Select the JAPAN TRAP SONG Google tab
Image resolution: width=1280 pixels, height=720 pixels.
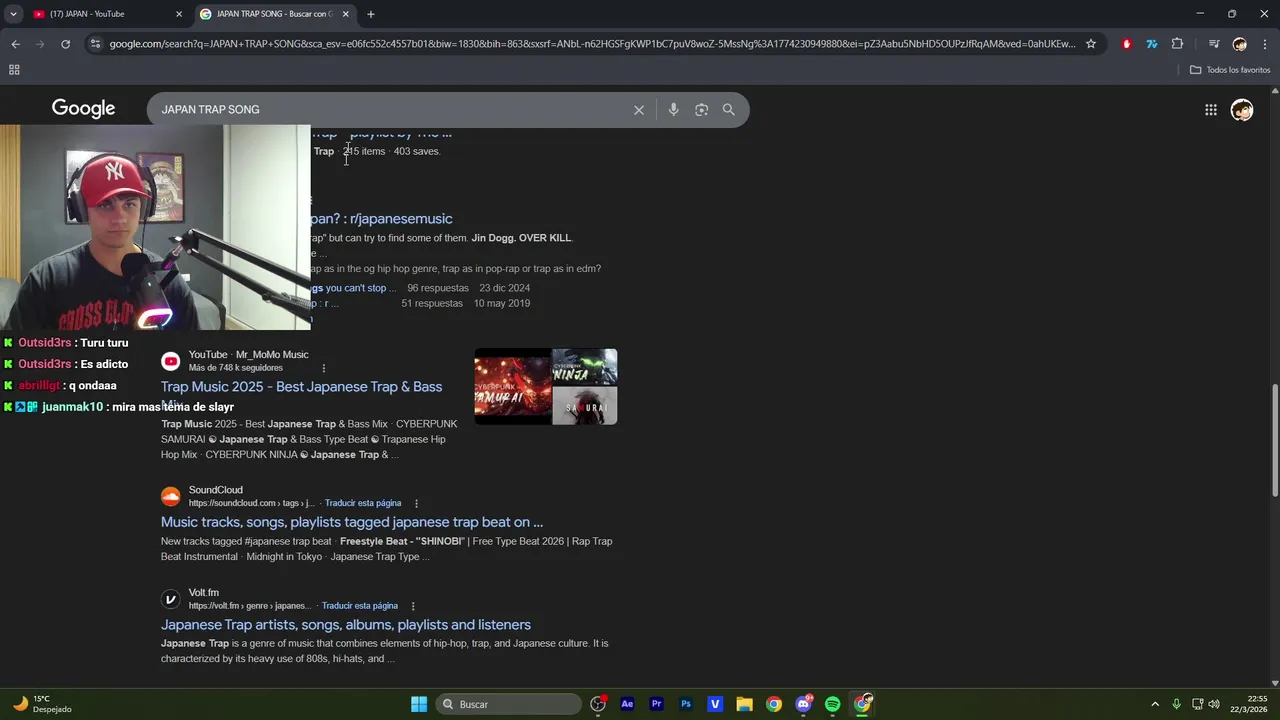274,14
